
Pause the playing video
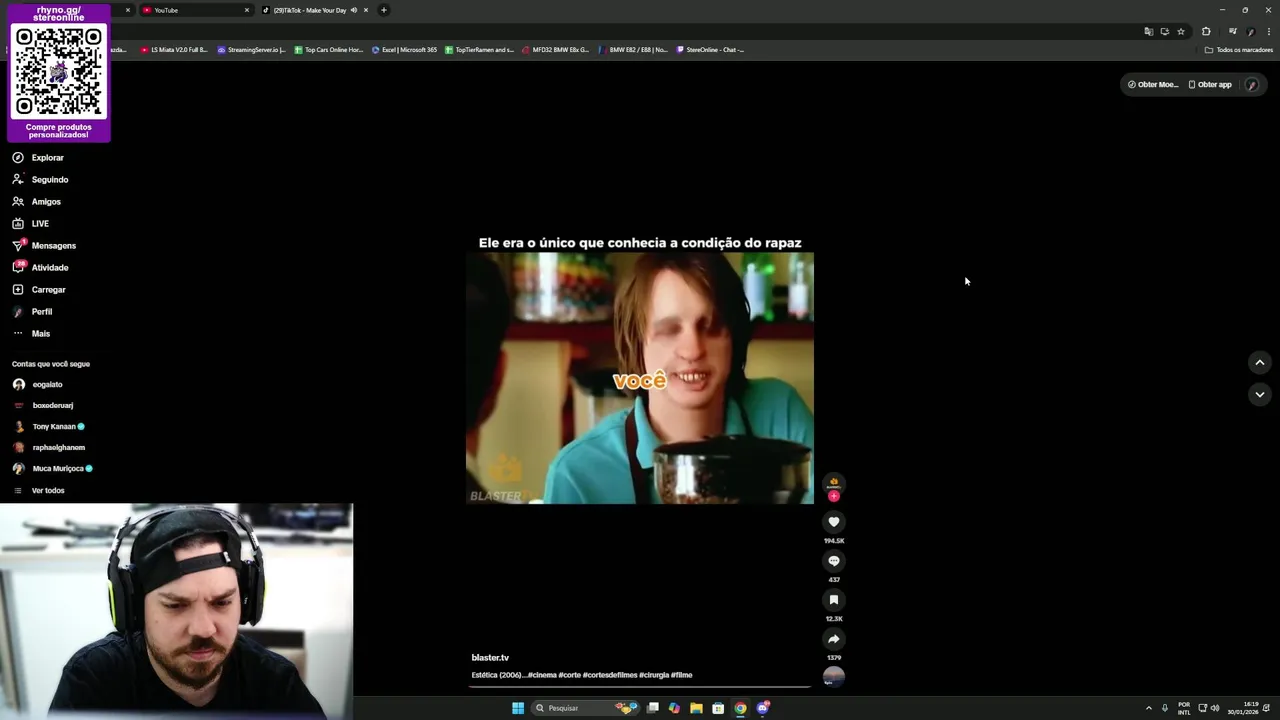(640, 378)
